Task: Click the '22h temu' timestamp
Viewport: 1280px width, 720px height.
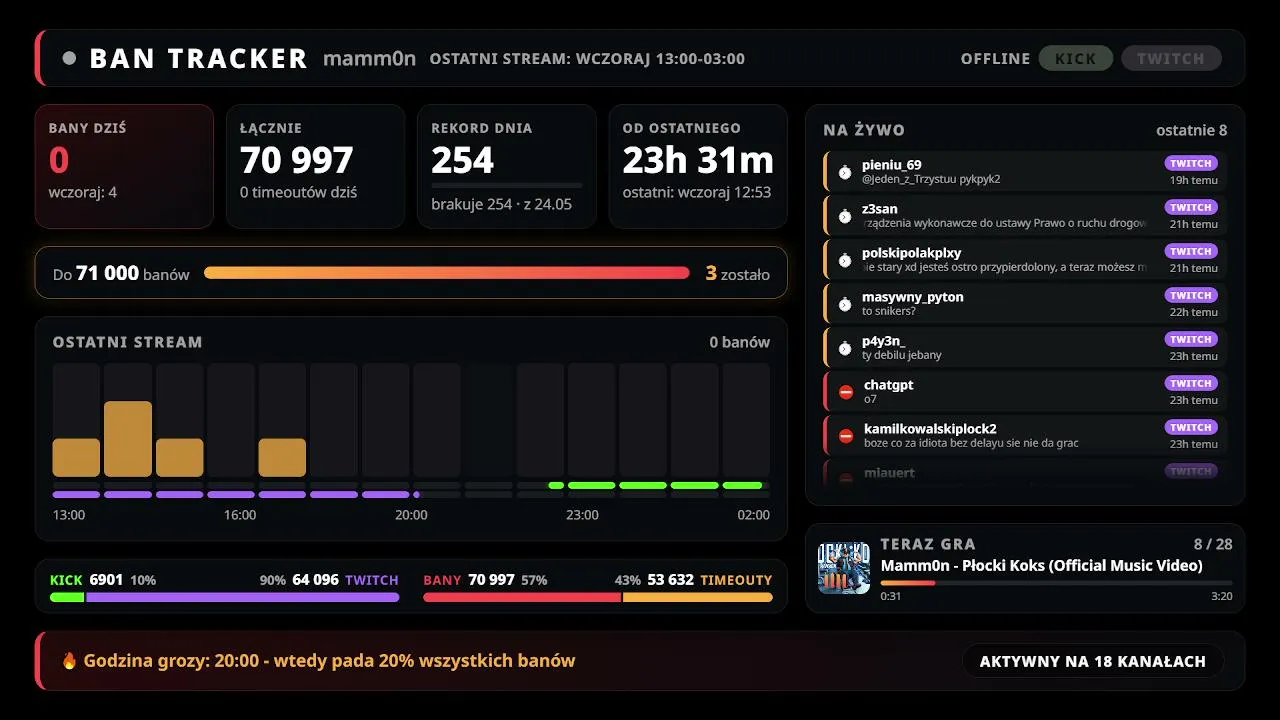Action: click(x=1194, y=312)
